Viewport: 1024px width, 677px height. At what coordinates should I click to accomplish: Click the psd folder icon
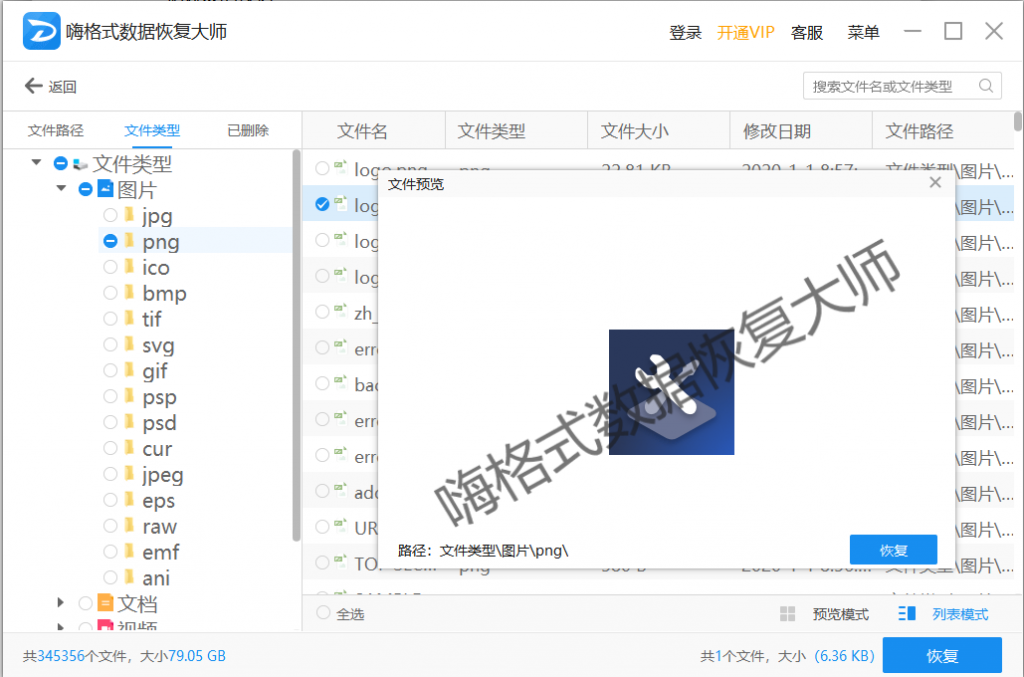pyautogui.click(x=129, y=422)
